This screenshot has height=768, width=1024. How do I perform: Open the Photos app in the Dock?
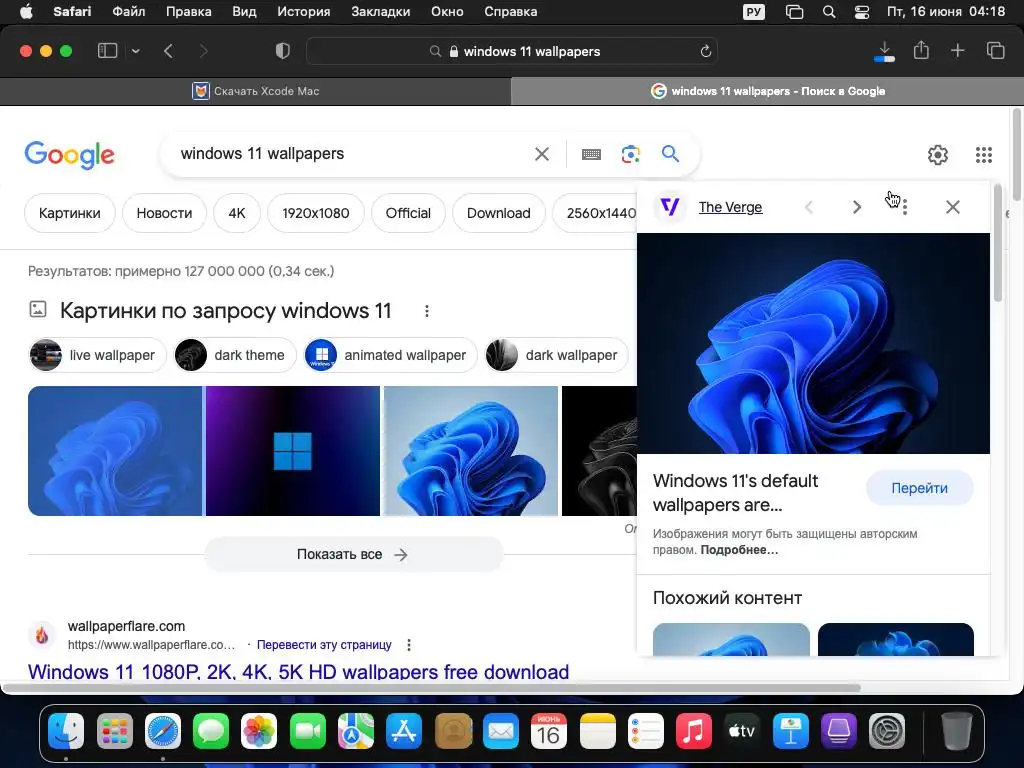(259, 731)
